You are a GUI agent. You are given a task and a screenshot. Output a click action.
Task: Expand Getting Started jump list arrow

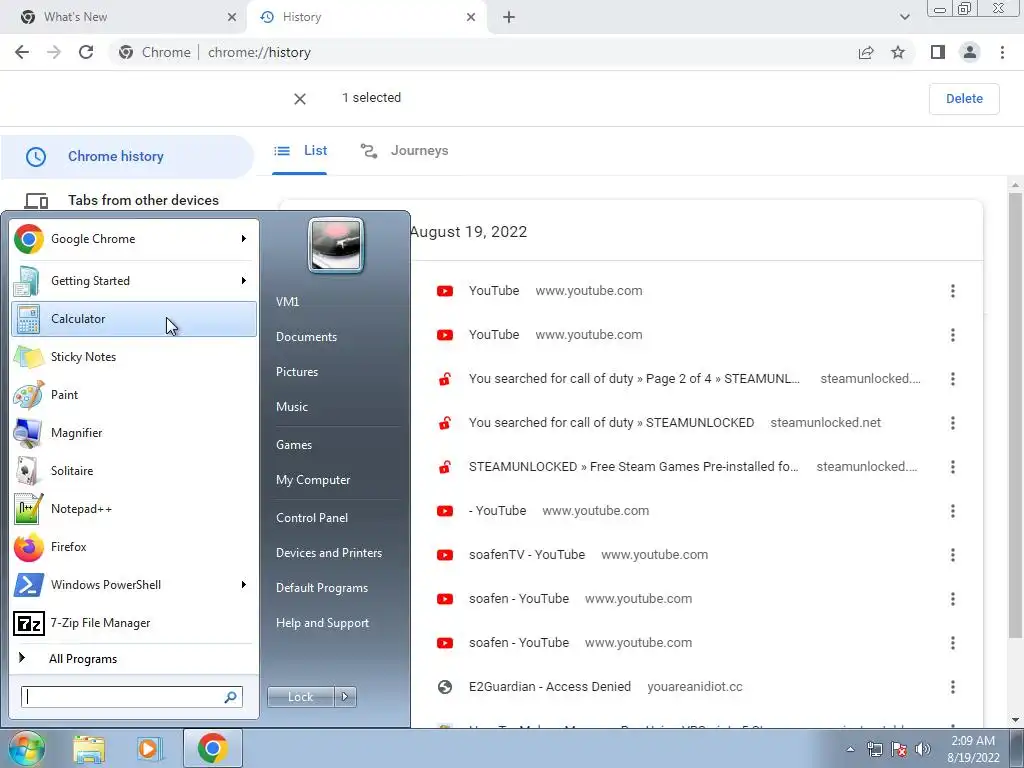pyautogui.click(x=244, y=281)
